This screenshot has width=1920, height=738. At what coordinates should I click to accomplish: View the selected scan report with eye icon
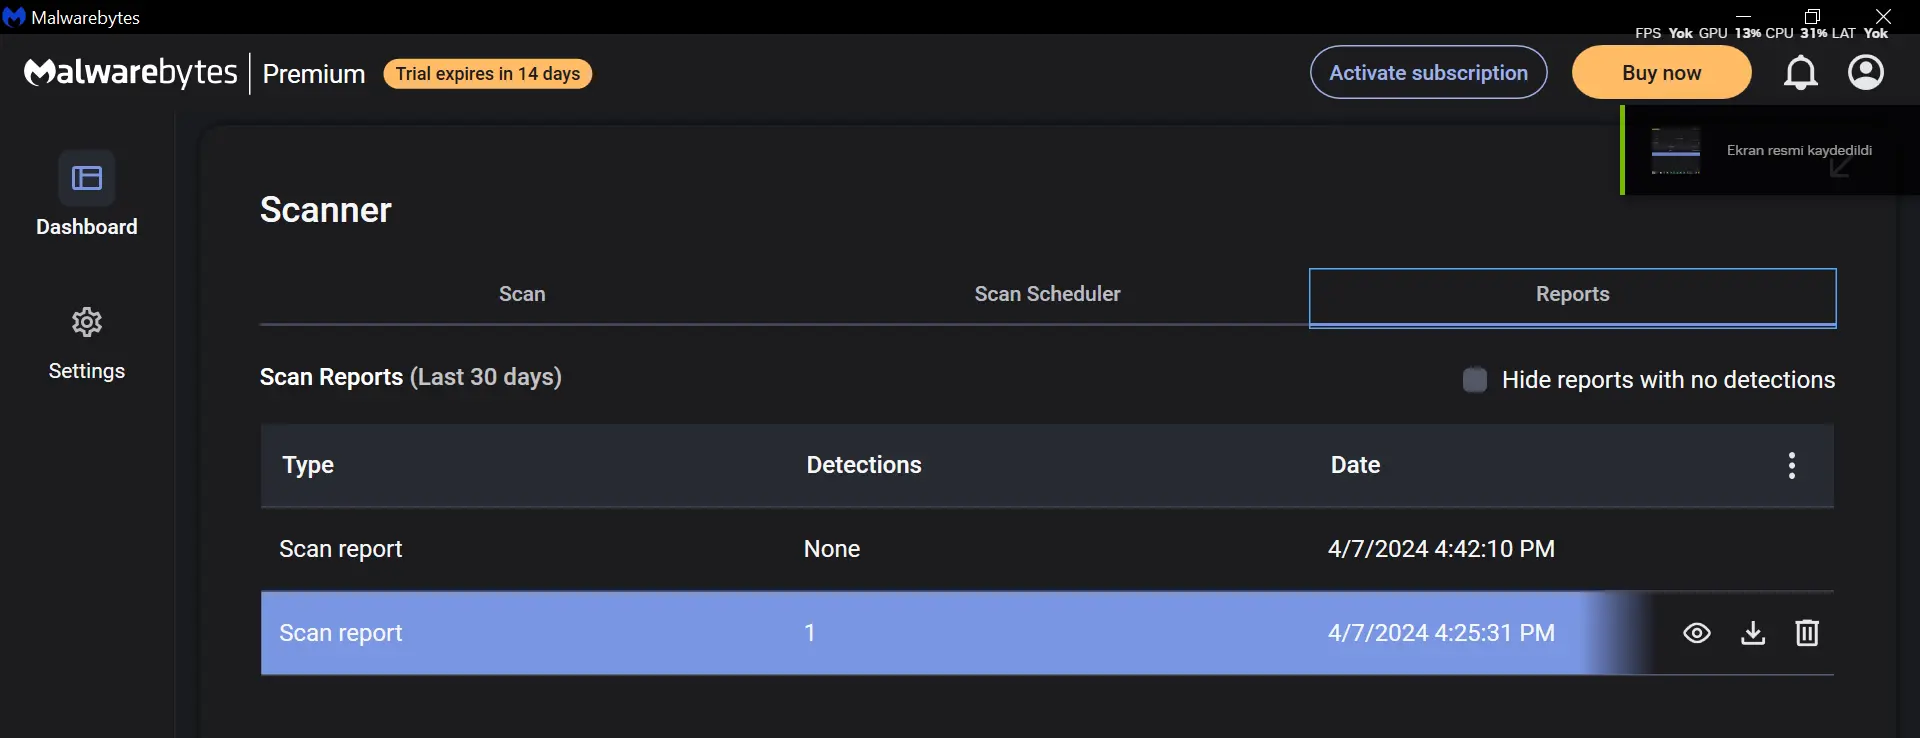[1697, 633]
